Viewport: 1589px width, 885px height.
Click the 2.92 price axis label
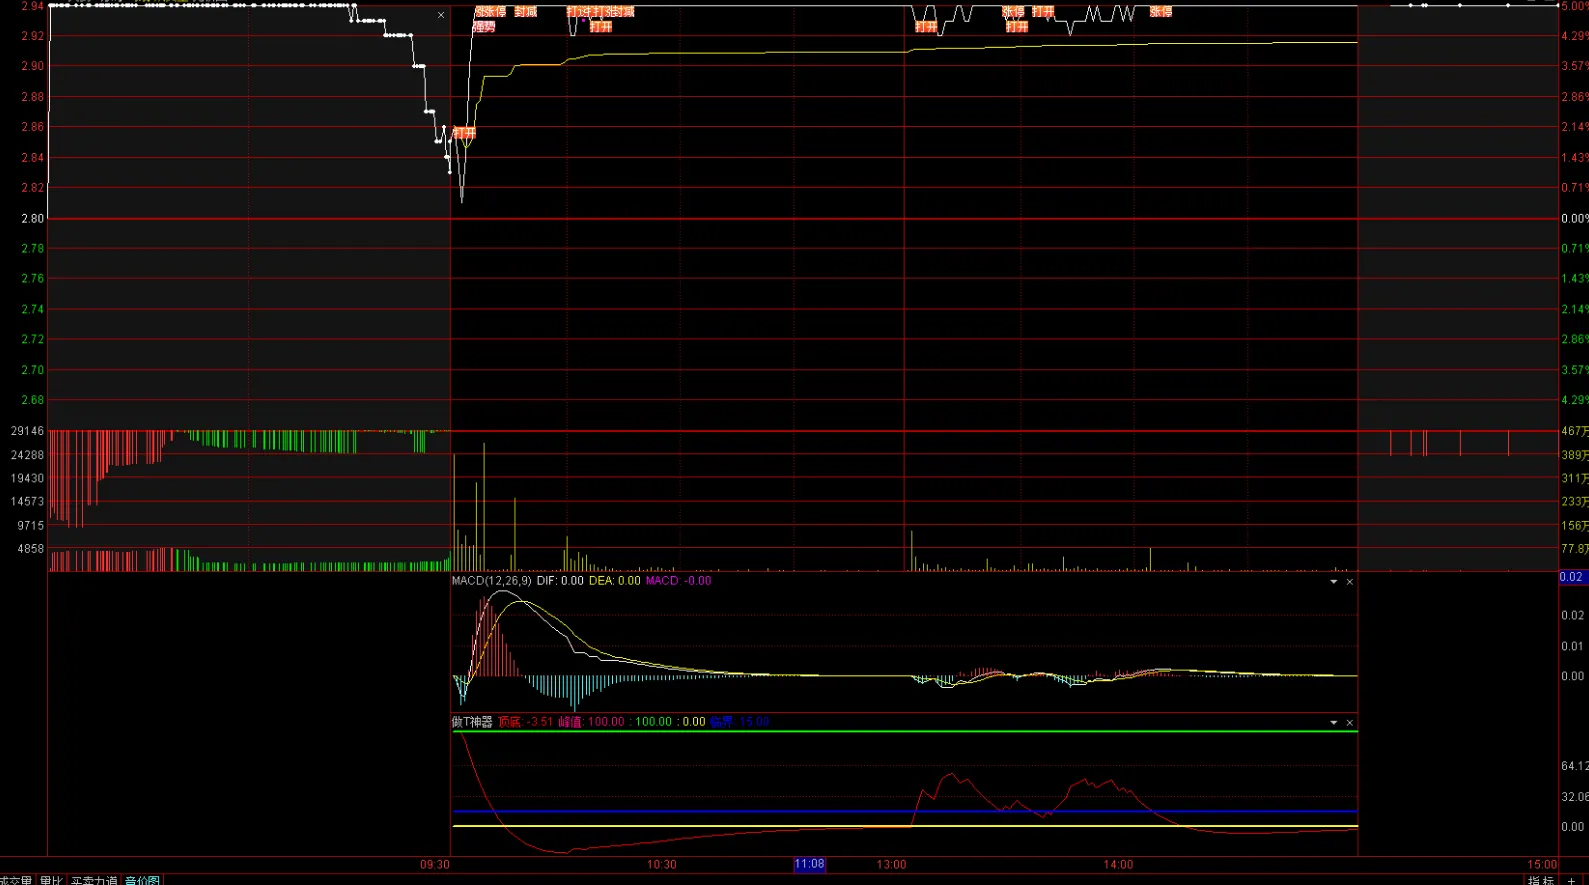[33, 36]
